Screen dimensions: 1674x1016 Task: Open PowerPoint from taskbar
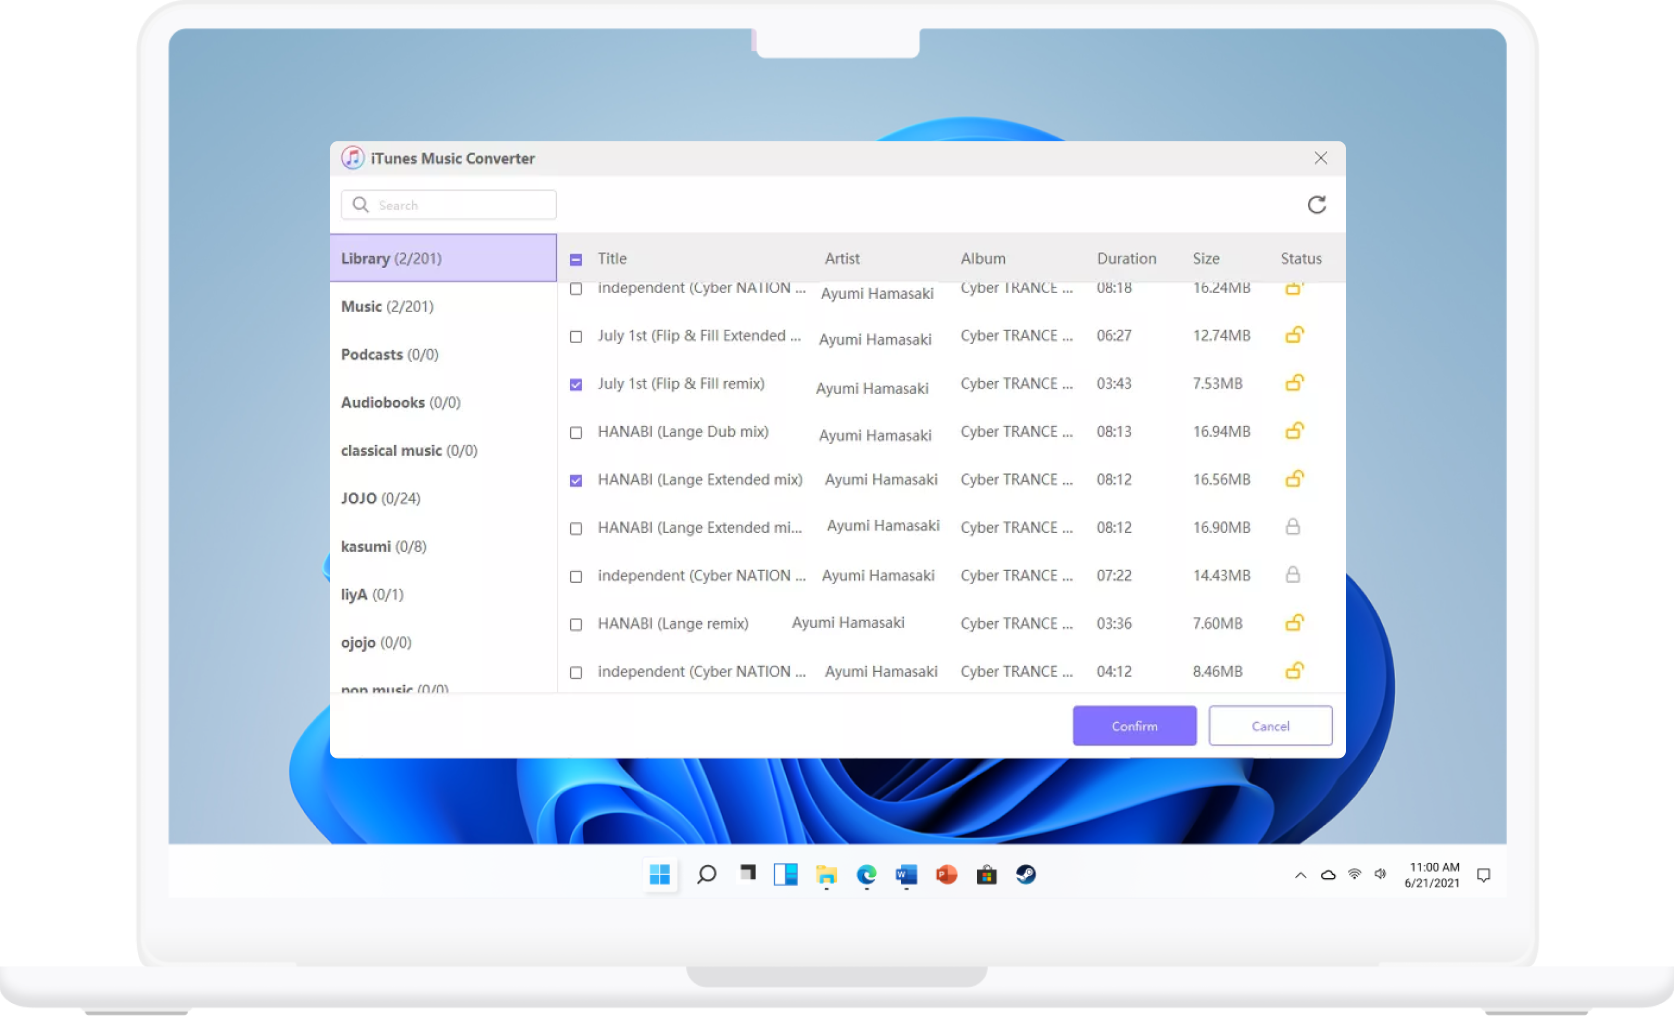pyautogui.click(x=946, y=875)
